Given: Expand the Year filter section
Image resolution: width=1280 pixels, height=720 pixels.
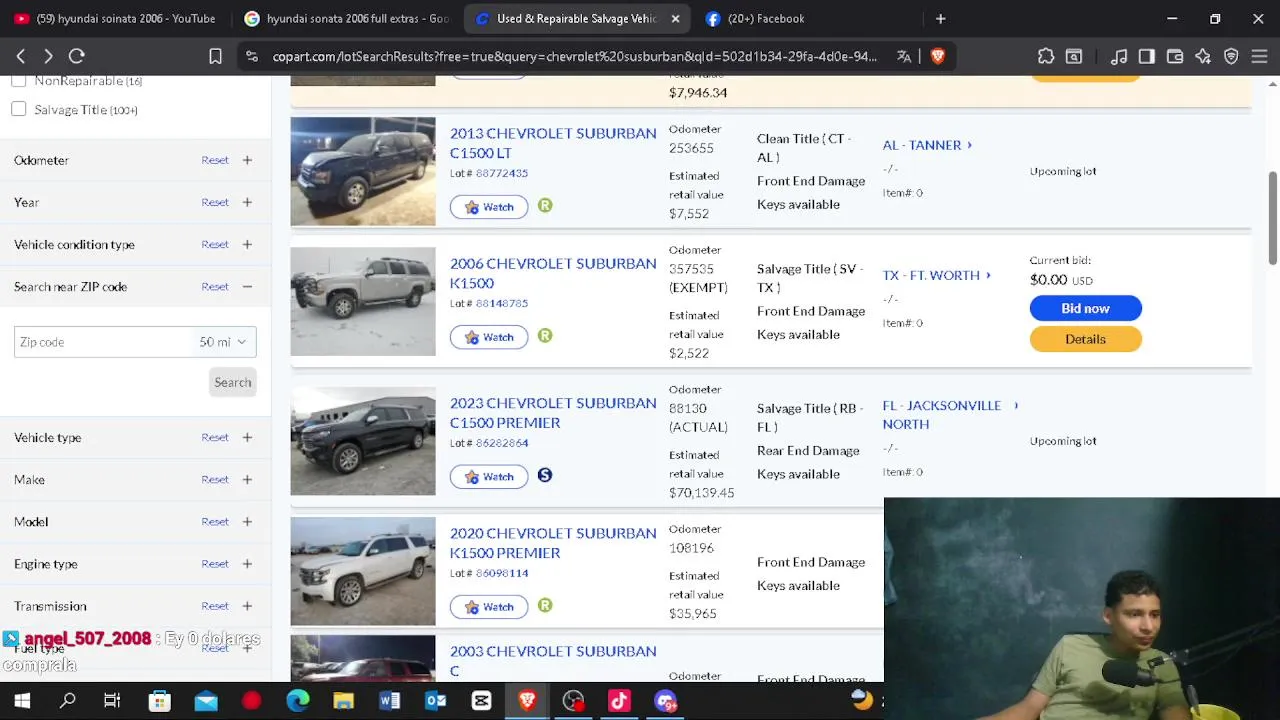Looking at the screenshot, I should click(x=247, y=202).
